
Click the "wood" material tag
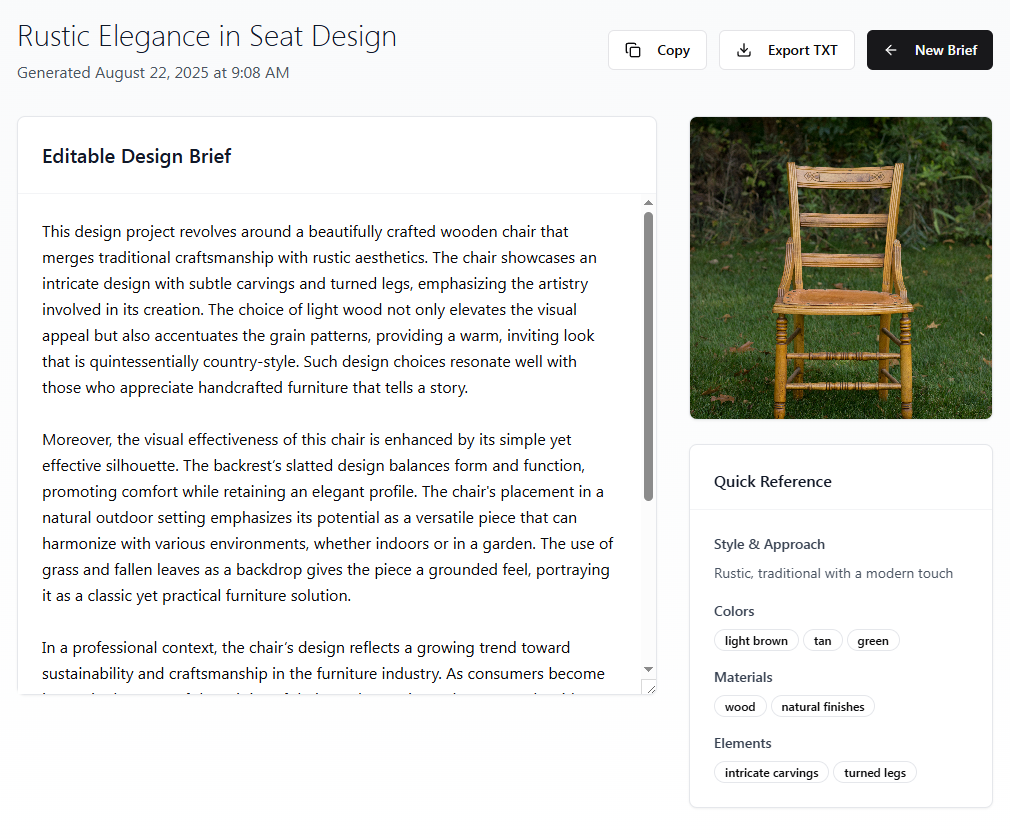tap(740, 707)
